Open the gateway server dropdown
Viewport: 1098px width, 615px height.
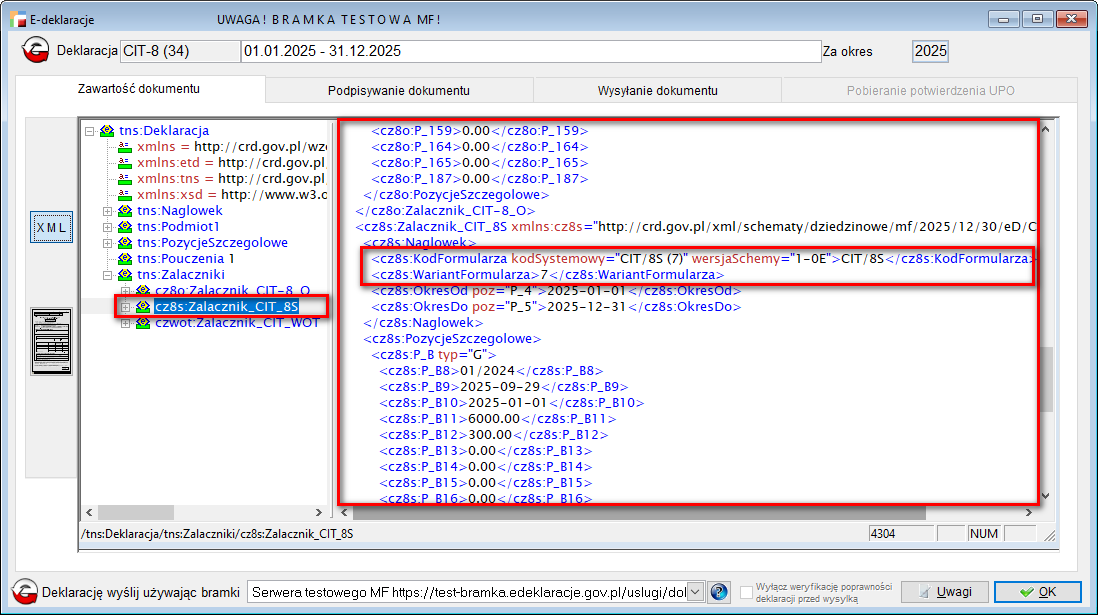(x=696, y=592)
